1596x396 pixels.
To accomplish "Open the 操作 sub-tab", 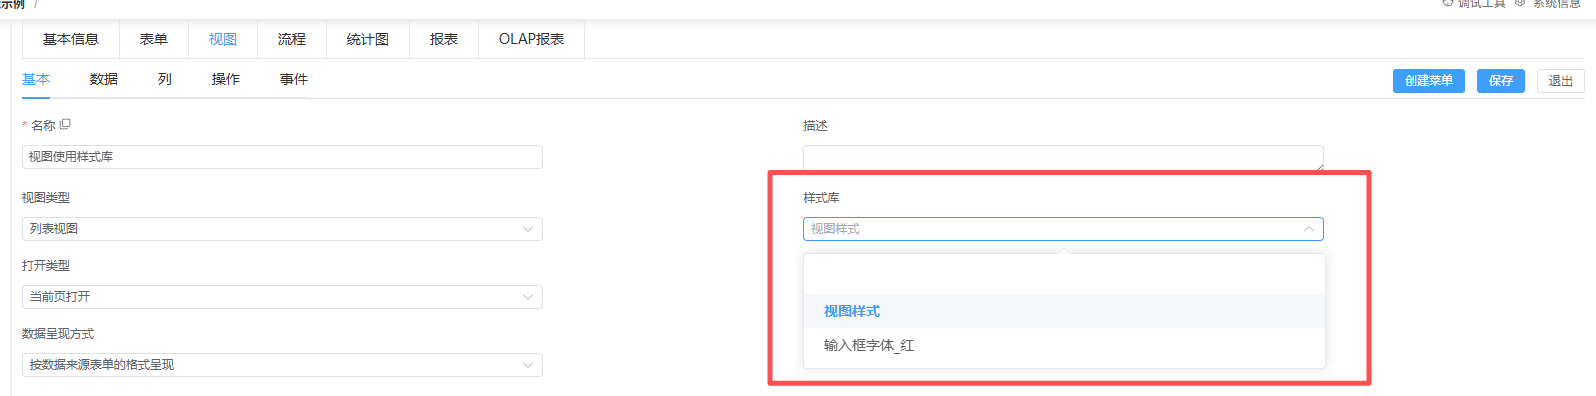I will [x=226, y=79].
